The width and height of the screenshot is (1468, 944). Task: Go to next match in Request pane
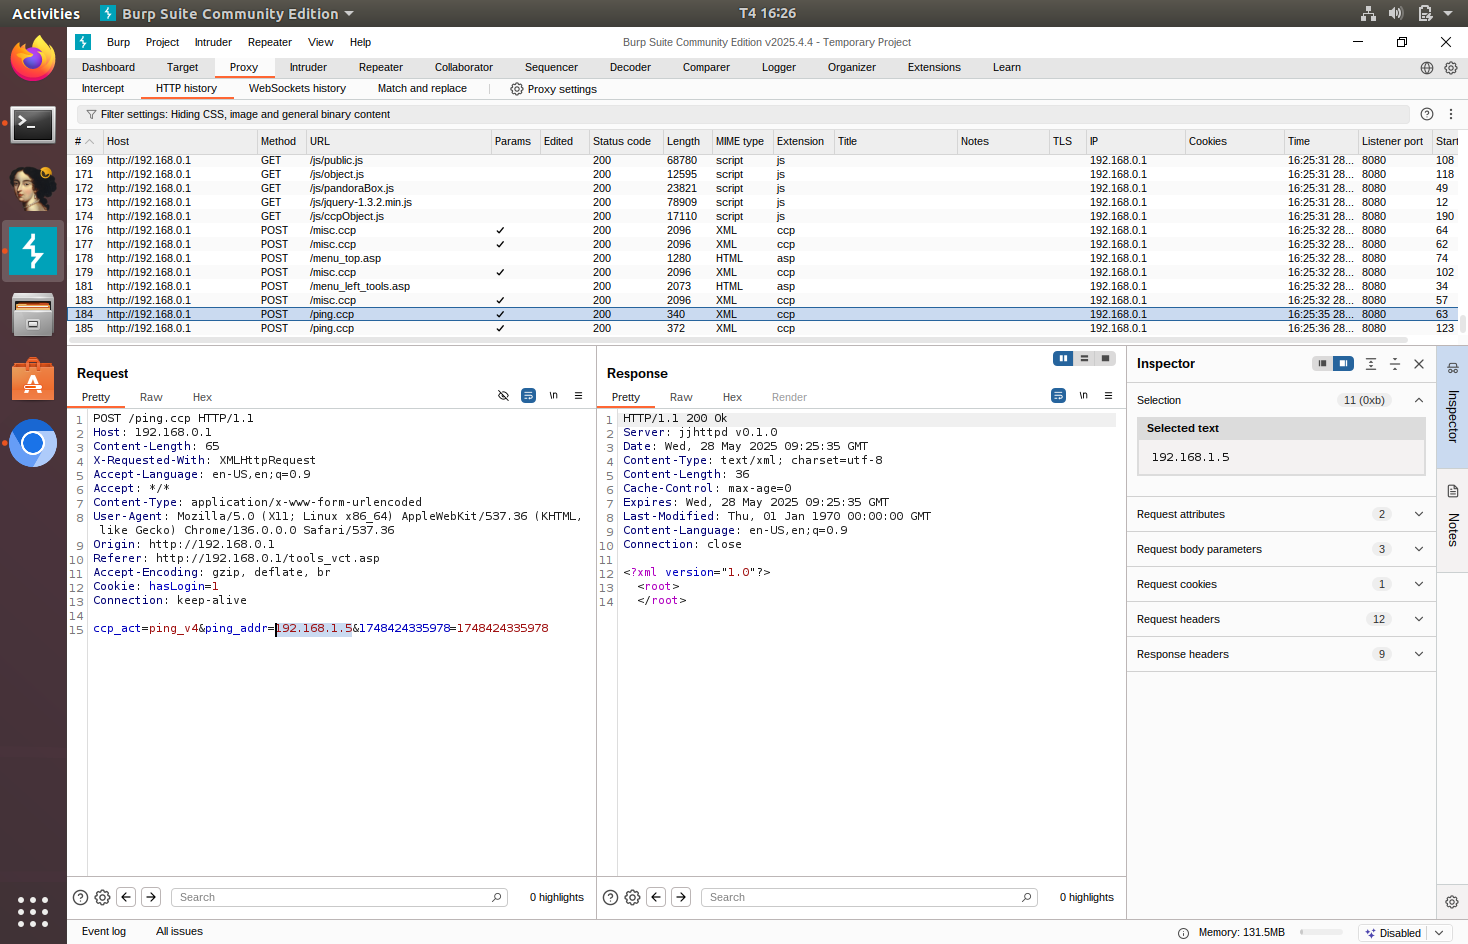click(x=151, y=897)
